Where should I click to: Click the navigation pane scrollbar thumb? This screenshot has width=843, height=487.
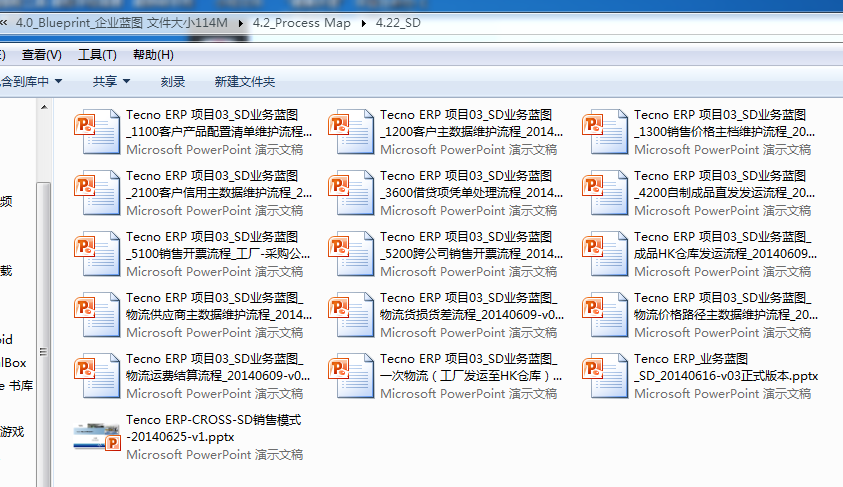[x=44, y=334]
